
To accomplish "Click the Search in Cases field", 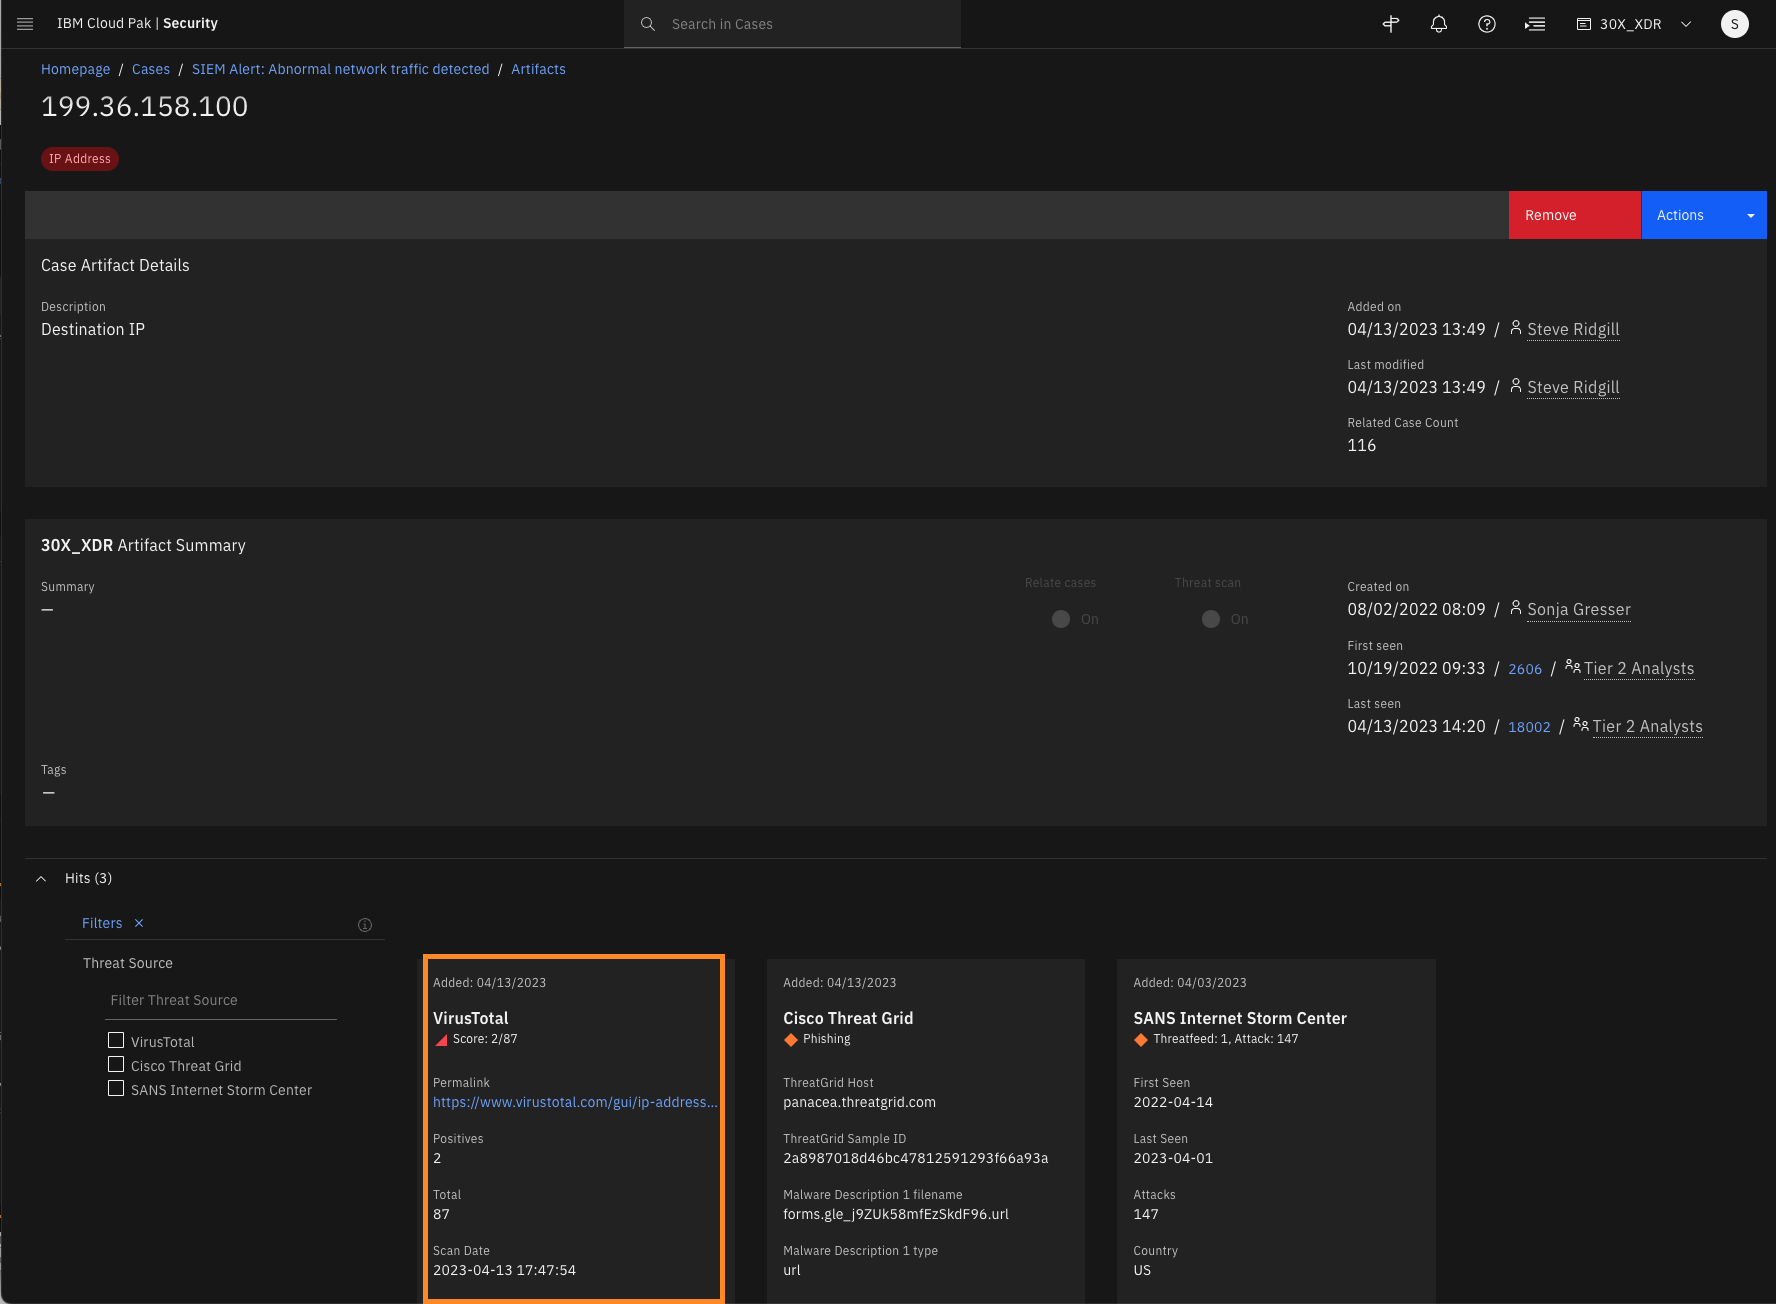I will click(x=792, y=24).
